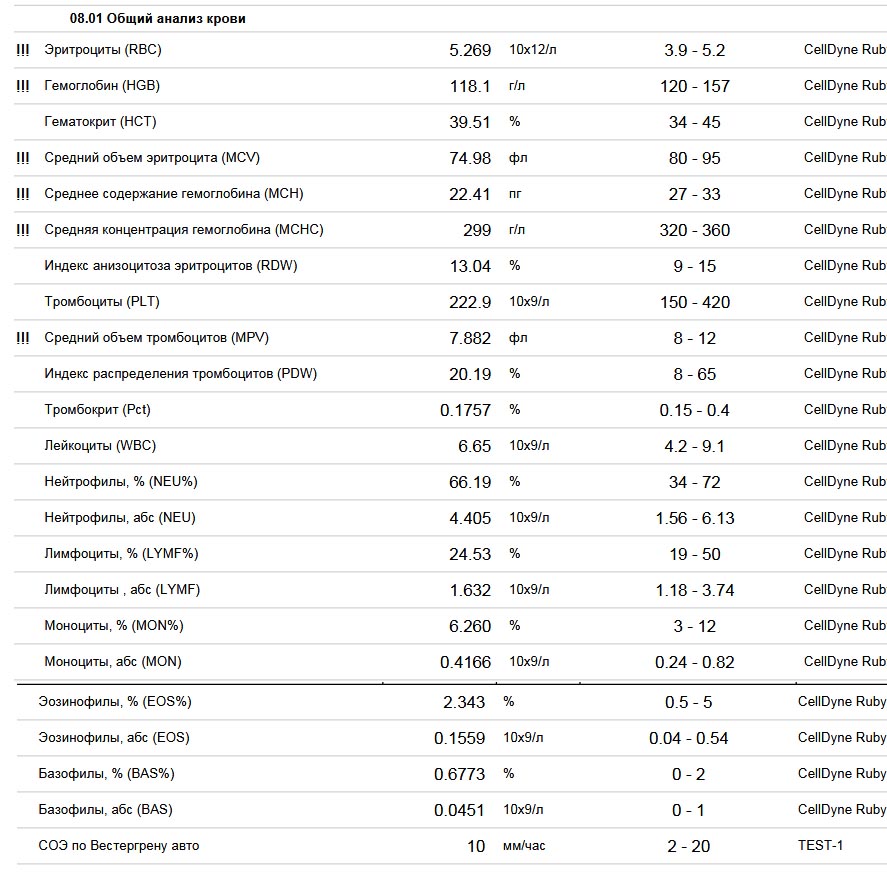Screen dimensions: 887x881
Task: Click the !!! alert beside Среднее содержание гемоглобина (MCH)
Action: [23, 194]
